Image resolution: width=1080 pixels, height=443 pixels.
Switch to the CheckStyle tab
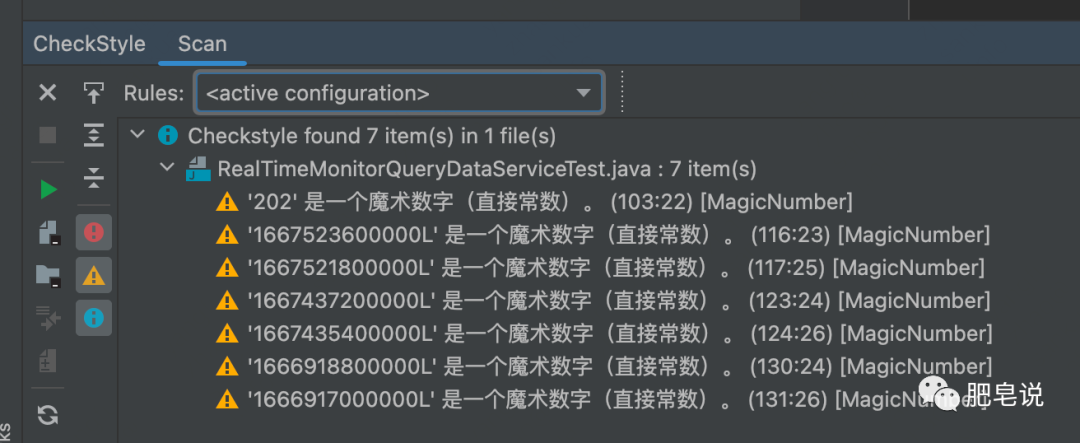[89, 44]
